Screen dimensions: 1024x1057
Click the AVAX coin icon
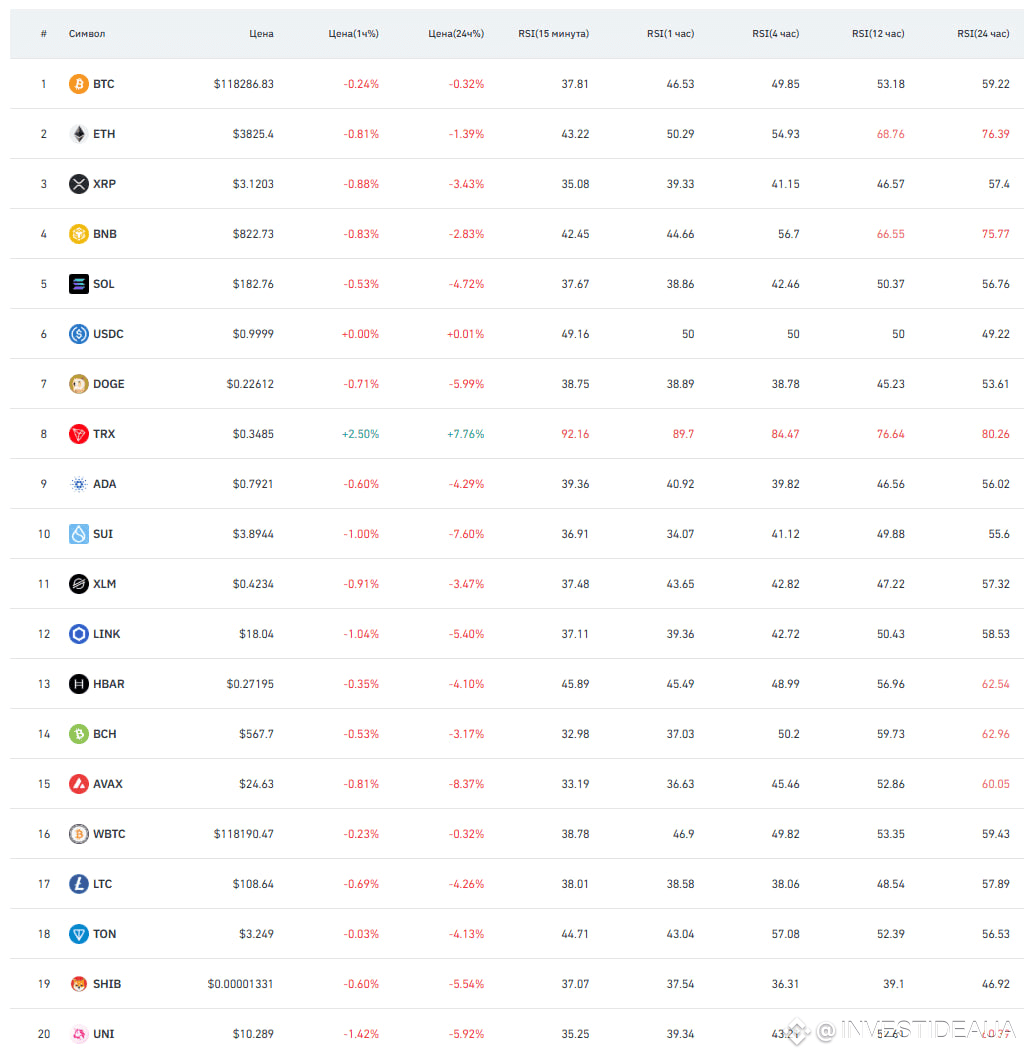tap(79, 784)
